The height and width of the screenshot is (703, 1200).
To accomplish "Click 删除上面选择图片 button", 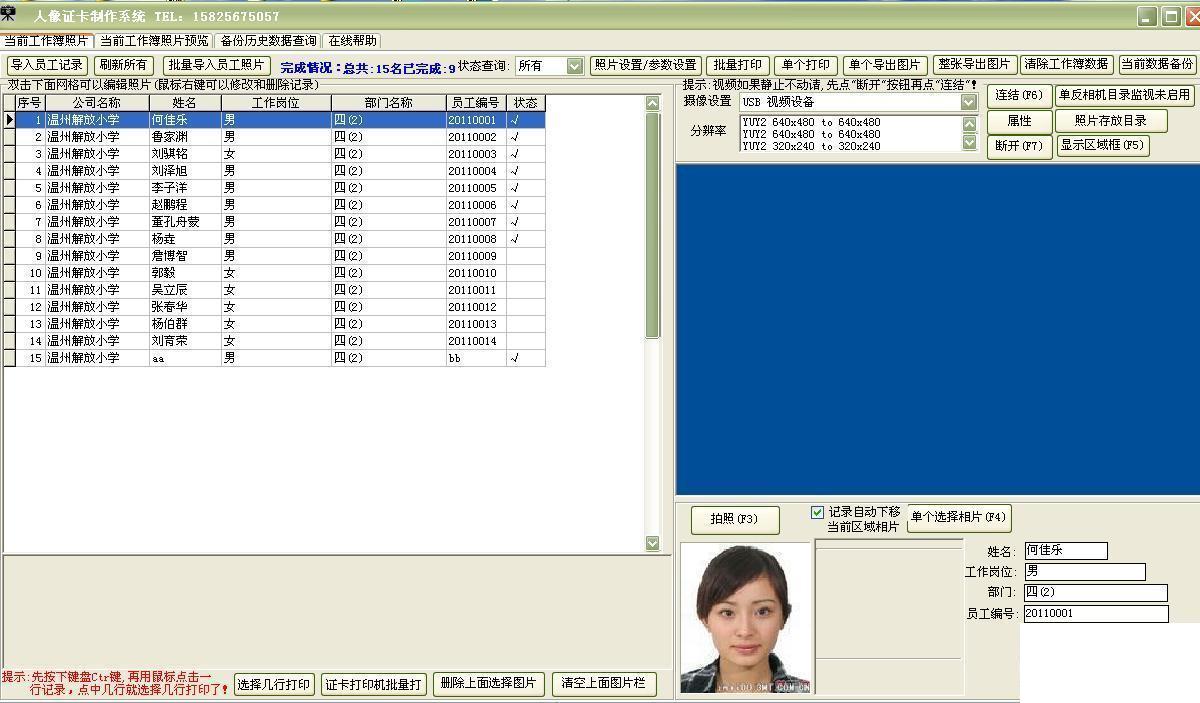I will (x=489, y=684).
